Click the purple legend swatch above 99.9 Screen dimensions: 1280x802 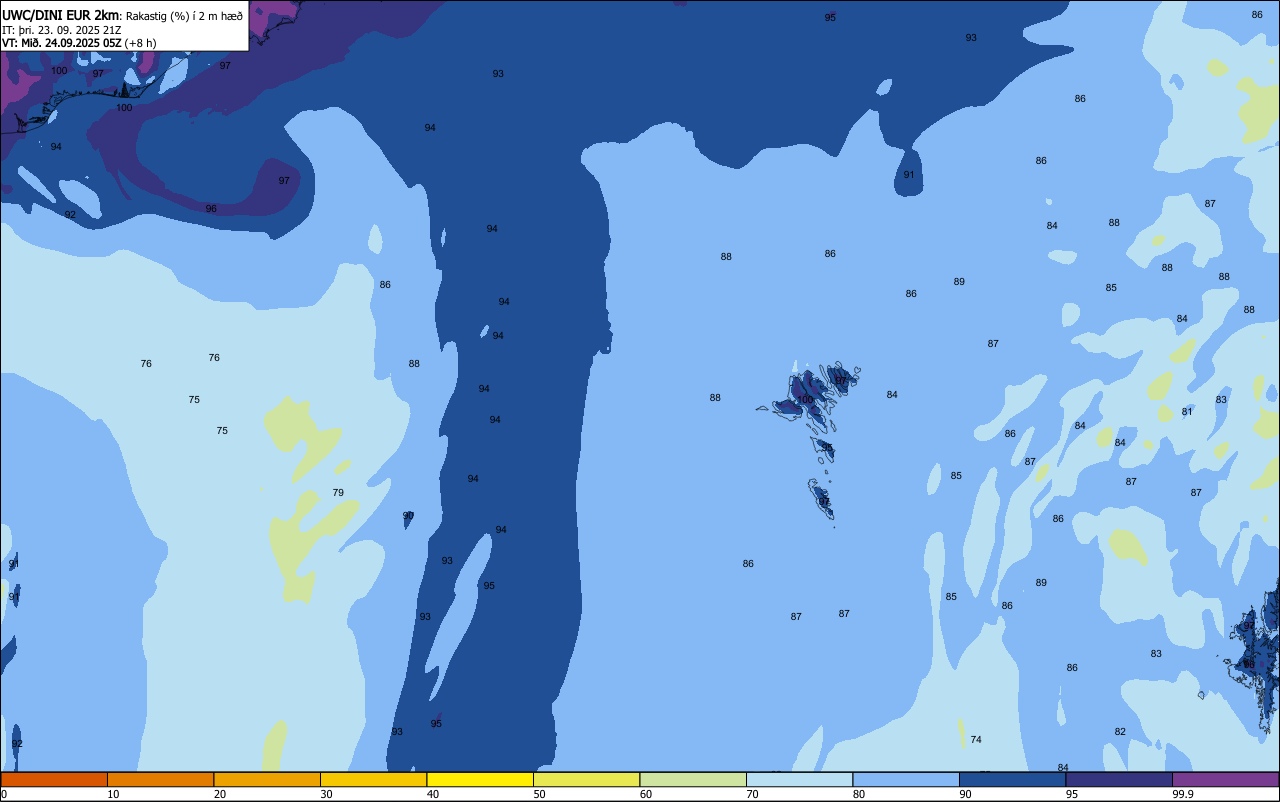[x=1225, y=779]
